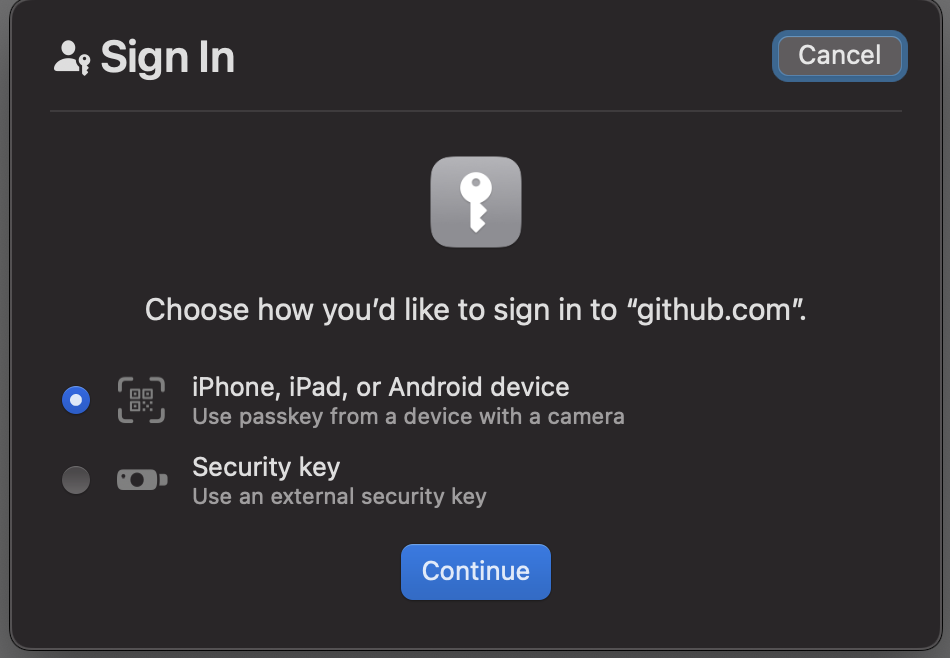The image size is (950, 658).
Task: Click the "Choose how you'd like to sign in" prompt
Action: coord(380,310)
